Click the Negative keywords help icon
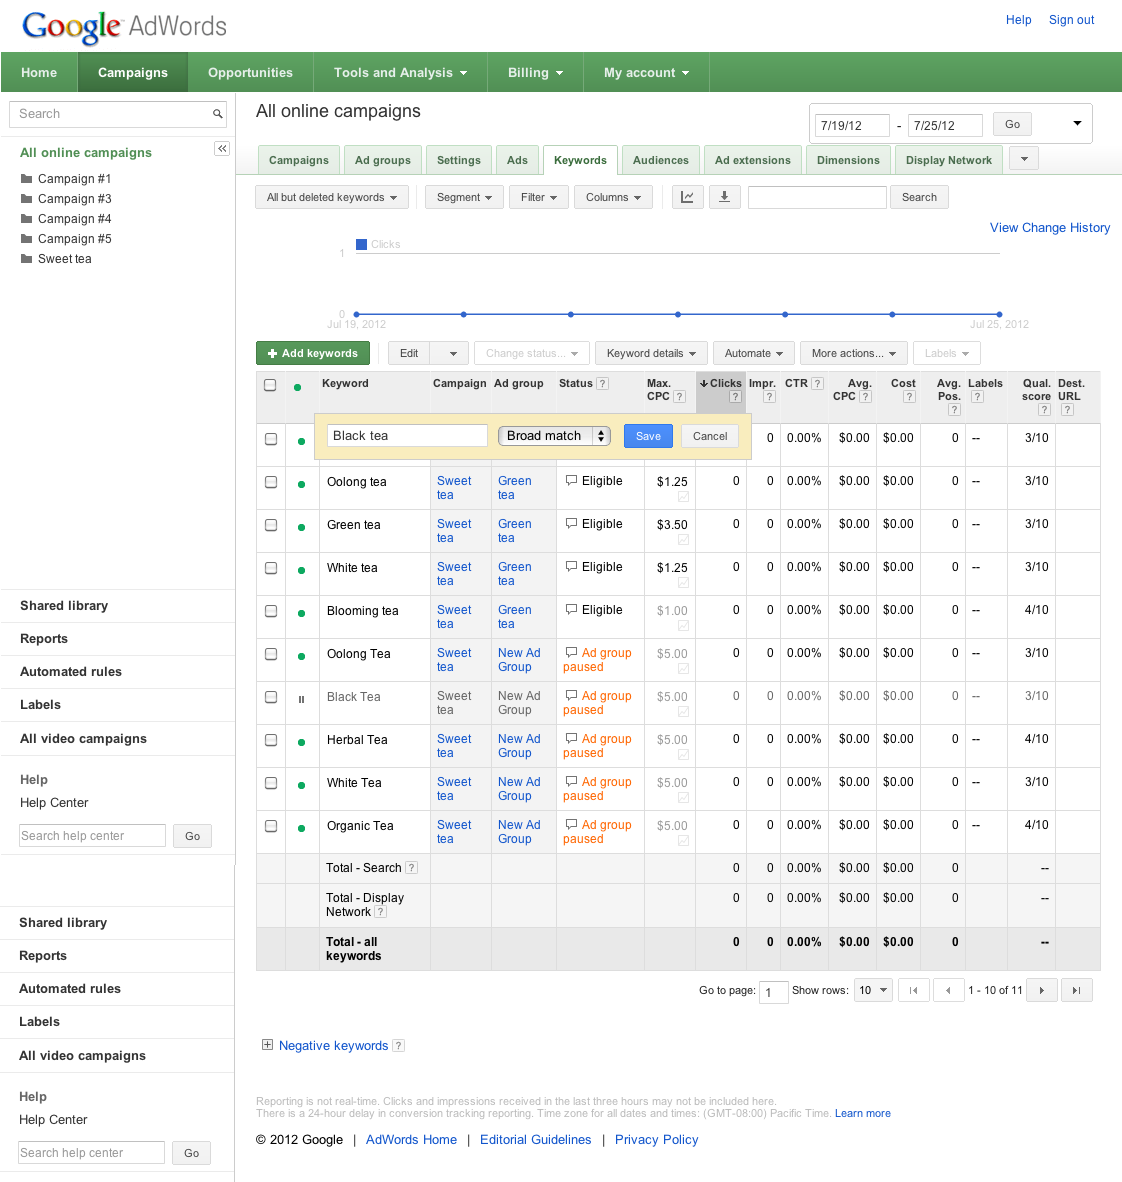This screenshot has height=1182, width=1122. coord(399,1046)
